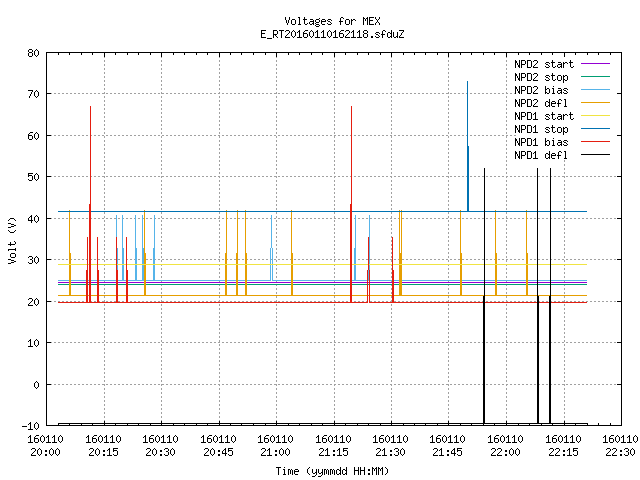Screen dimensions: 640x480
Task: Click the light blue NPD2 bias legend line
Action: tap(595, 90)
